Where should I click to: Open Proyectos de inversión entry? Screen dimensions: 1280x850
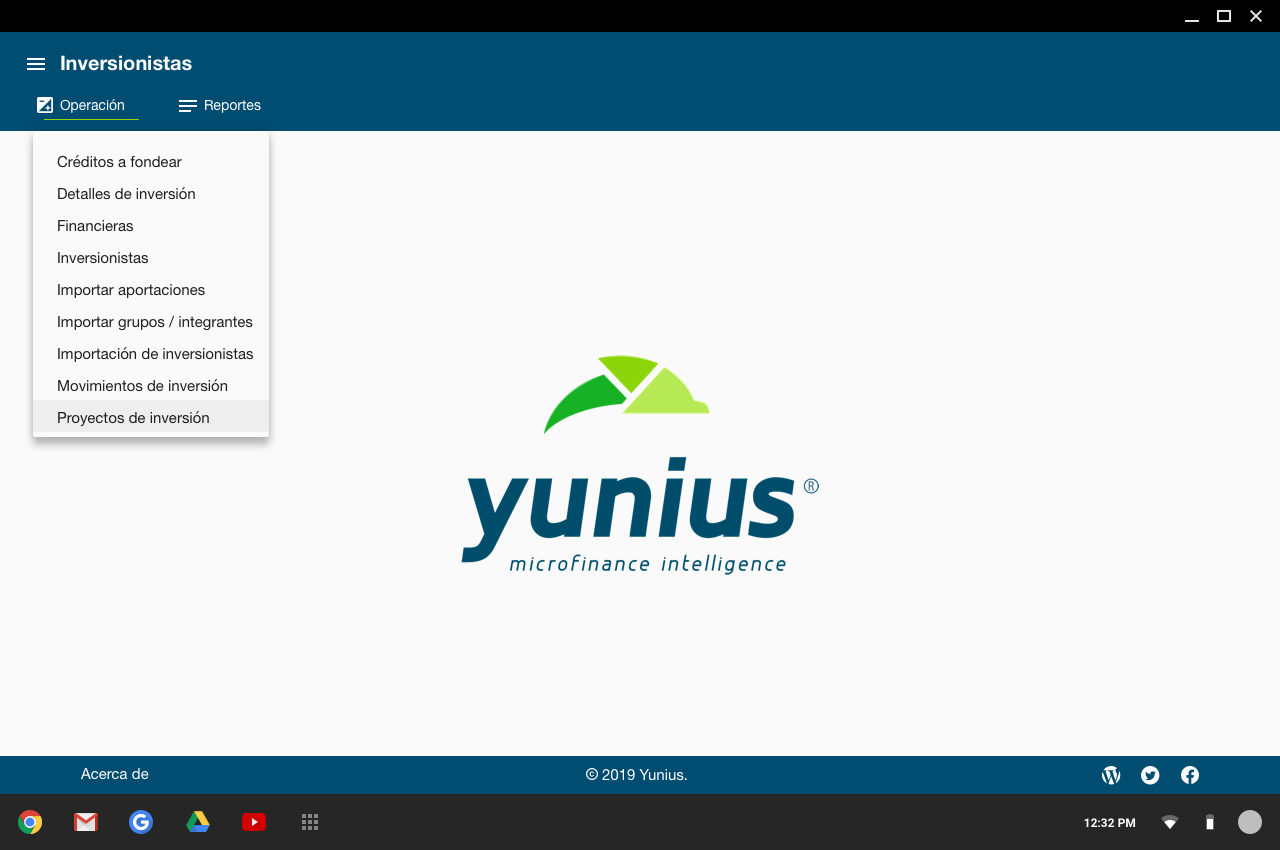pos(133,418)
